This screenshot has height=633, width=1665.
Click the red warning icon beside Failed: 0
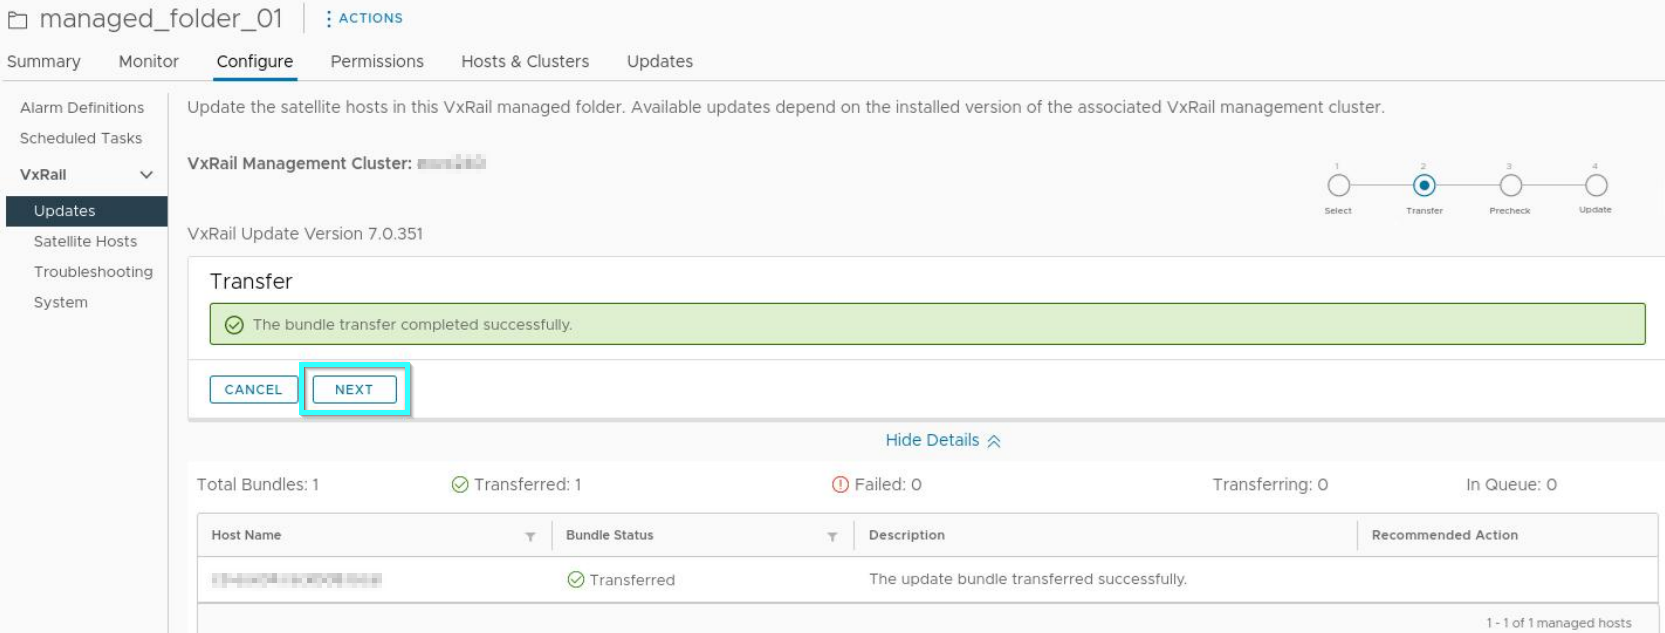click(840, 485)
